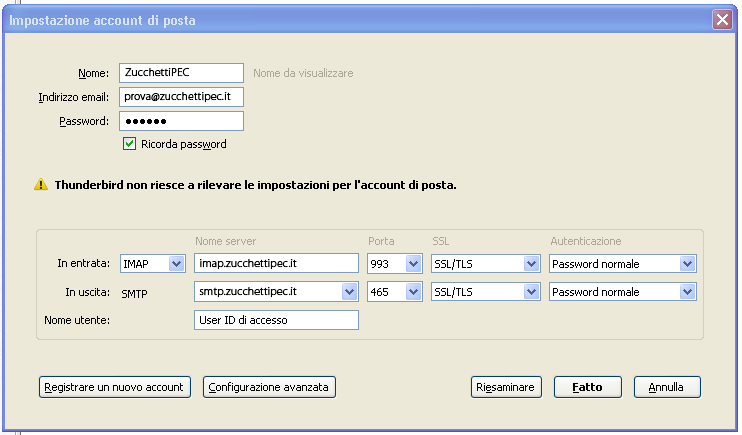Screen dimensions: 742x435
Task: Click the SMTP outgoing protocol label
Action: pos(134,294)
